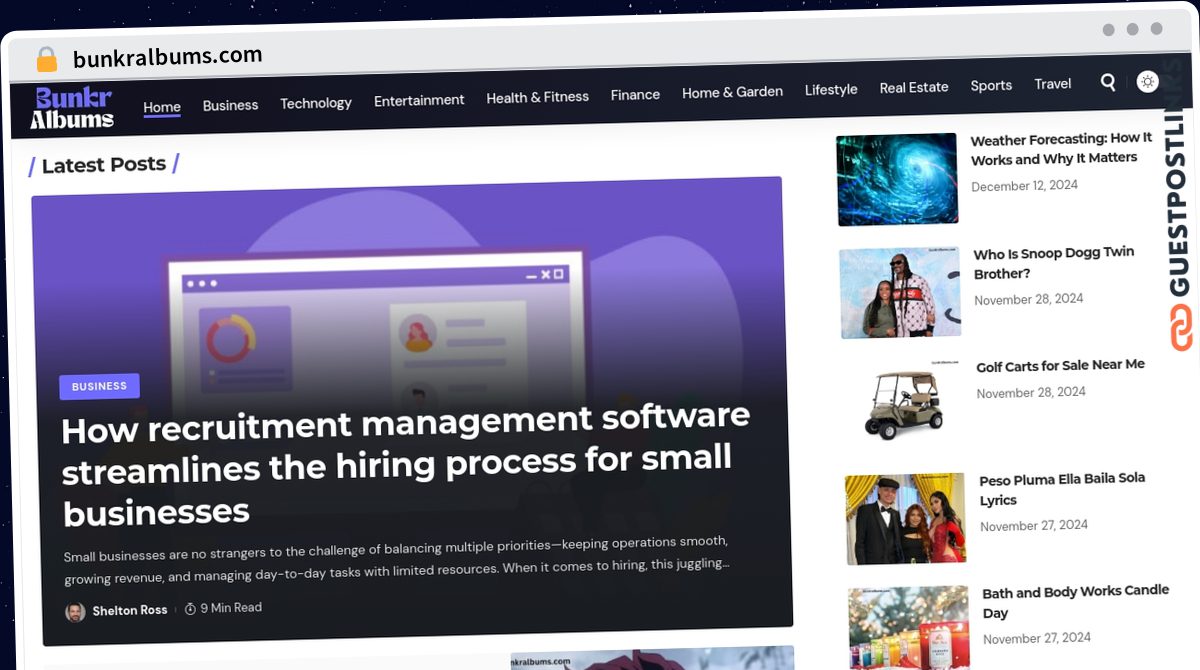The height and width of the screenshot is (670, 1200).
Task: Open the Who Is Snoop Dogg Twin Brother link
Action: (1054, 263)
